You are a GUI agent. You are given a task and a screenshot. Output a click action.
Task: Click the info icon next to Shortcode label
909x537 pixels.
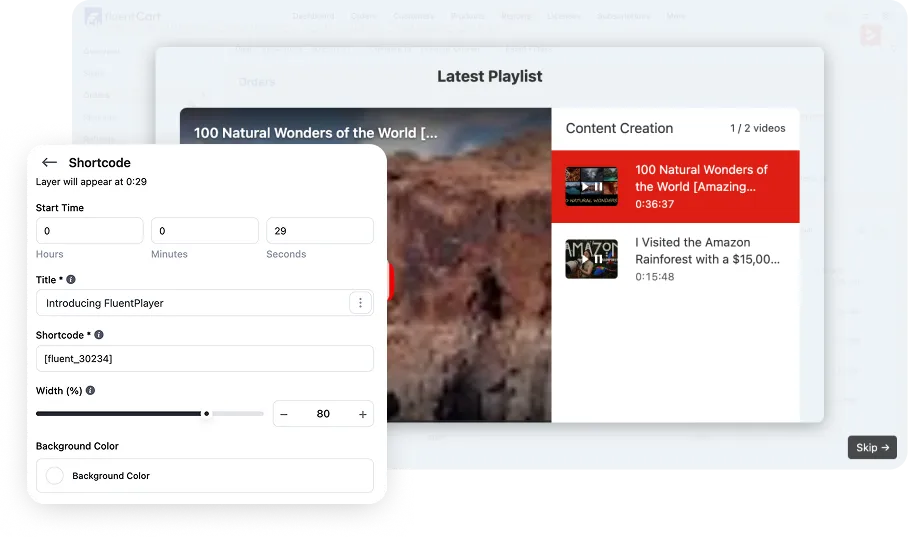[98, 335]
